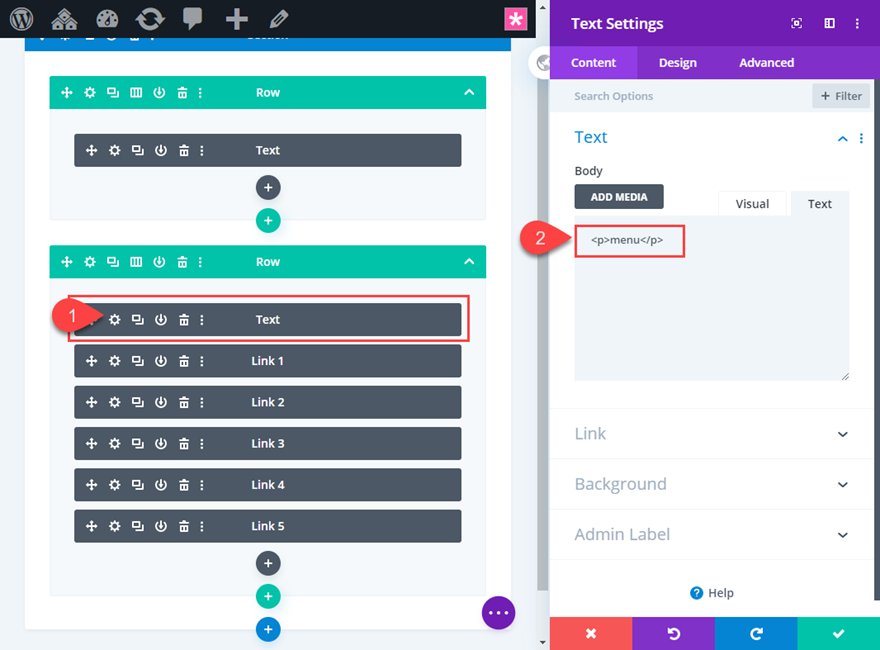Save changes with green checkmark button
The image size is (880, 650).
(x=838, y=634)
